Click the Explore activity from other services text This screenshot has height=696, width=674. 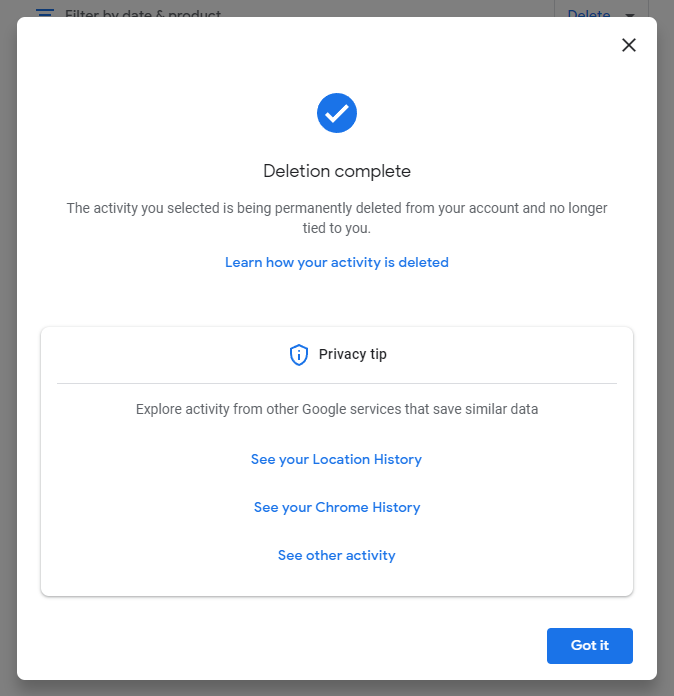[x=337, y=410]
